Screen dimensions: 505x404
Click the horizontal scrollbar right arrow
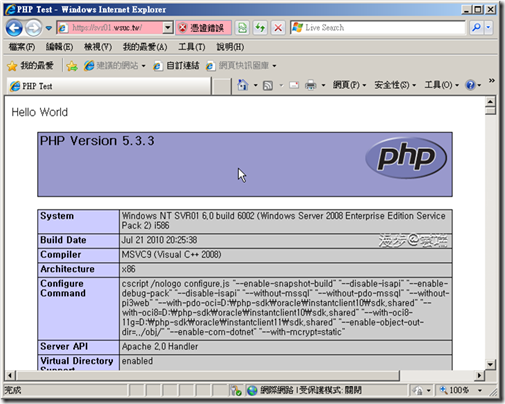[480, 376]
